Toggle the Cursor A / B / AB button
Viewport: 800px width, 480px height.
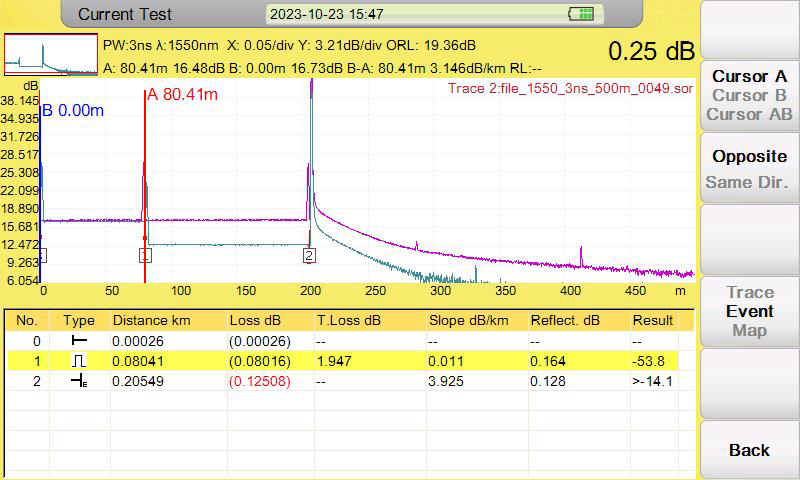748,95
